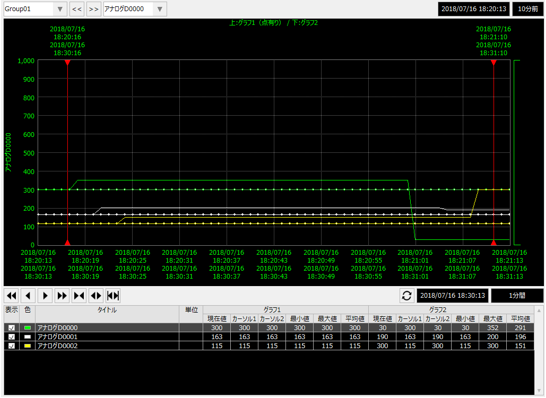Click the bottom red triangle of cursor 2
The height and width of the screenshot is (398, 546).
coord(493,242)
